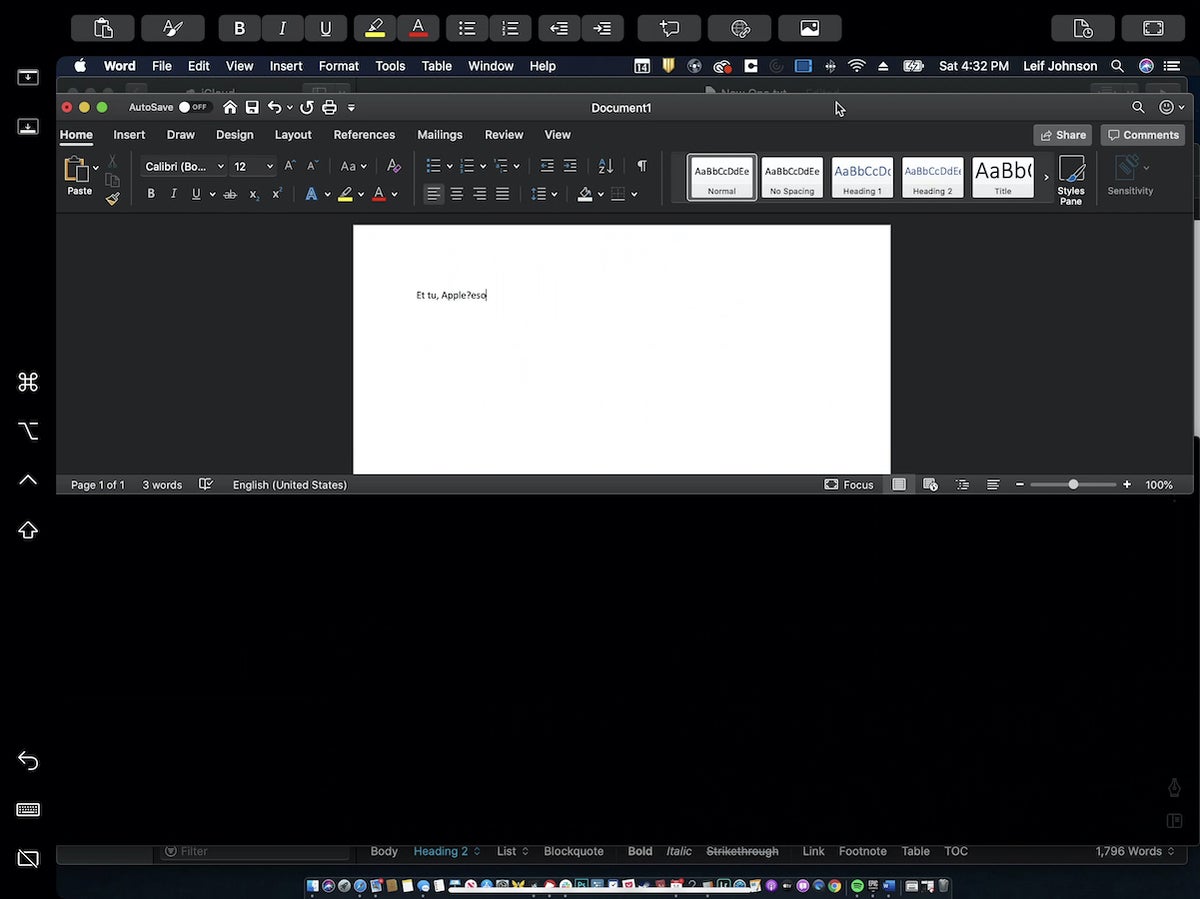The image size is (1200, 899).
Task: Switch to Web Layout view in status bar
Action: click(x=930, y=484)
